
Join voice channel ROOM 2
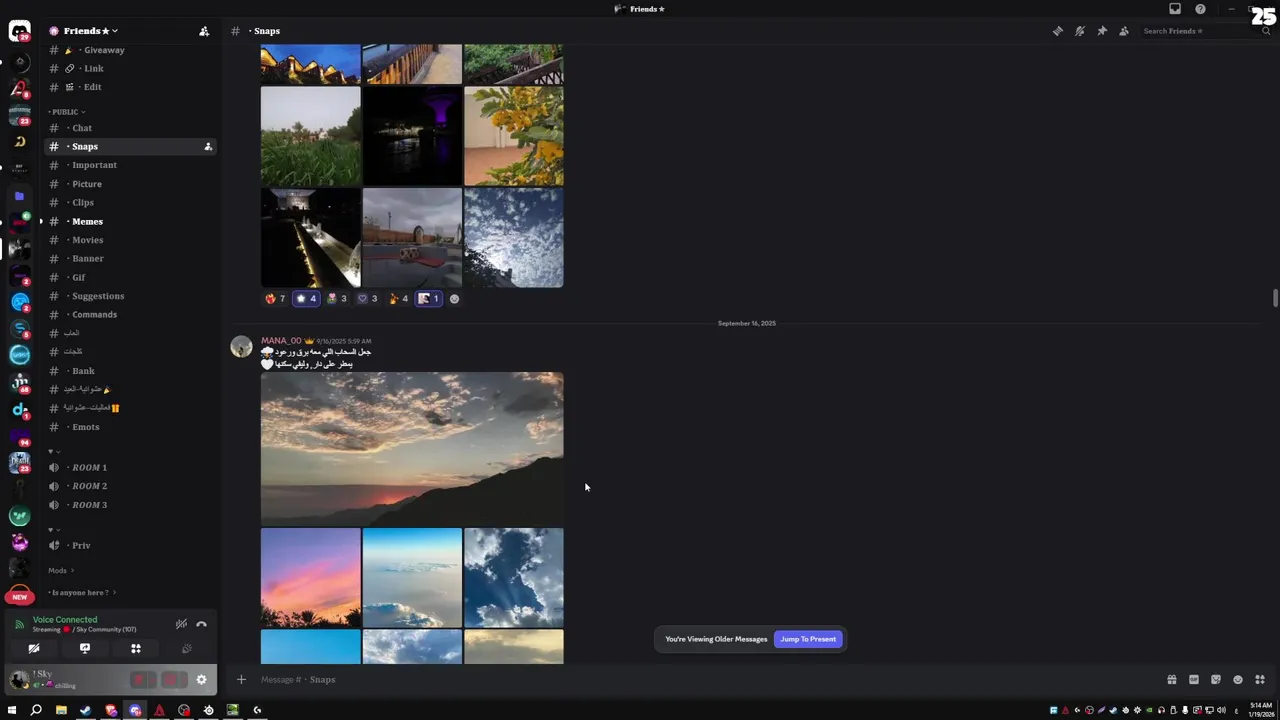(x=130, y=486)
